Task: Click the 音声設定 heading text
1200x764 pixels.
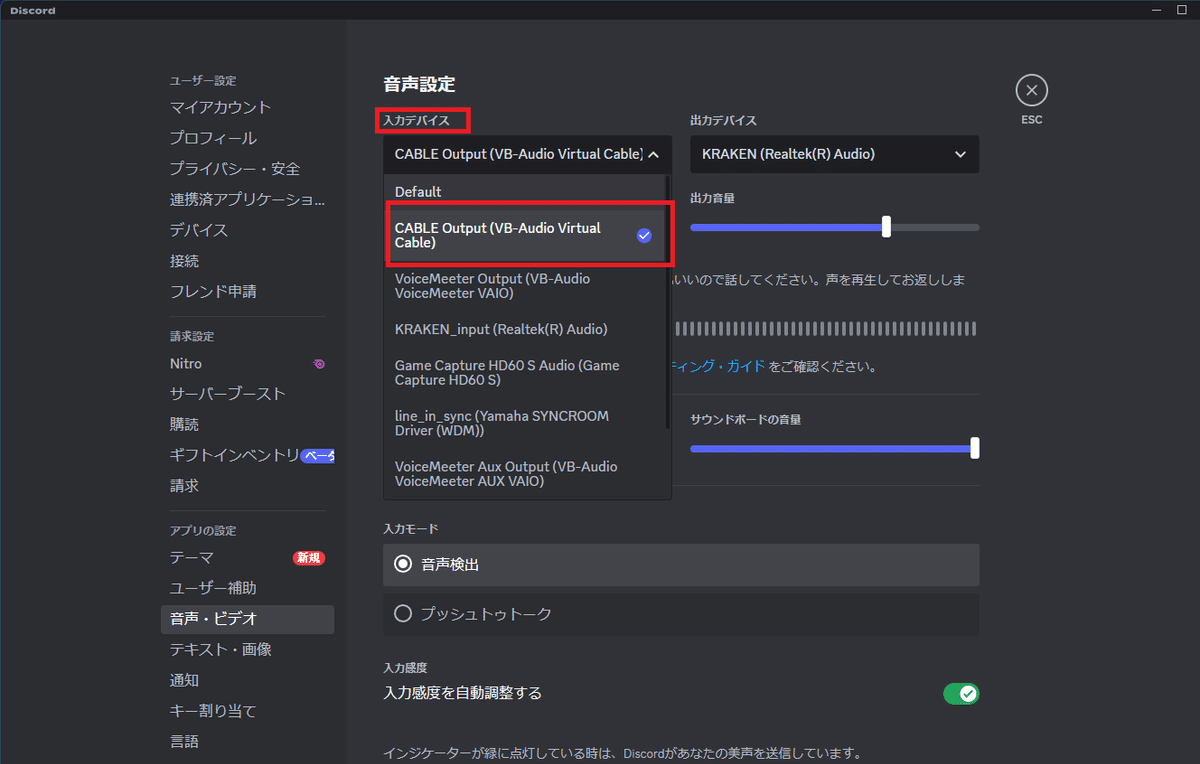Action: point(419,85)
